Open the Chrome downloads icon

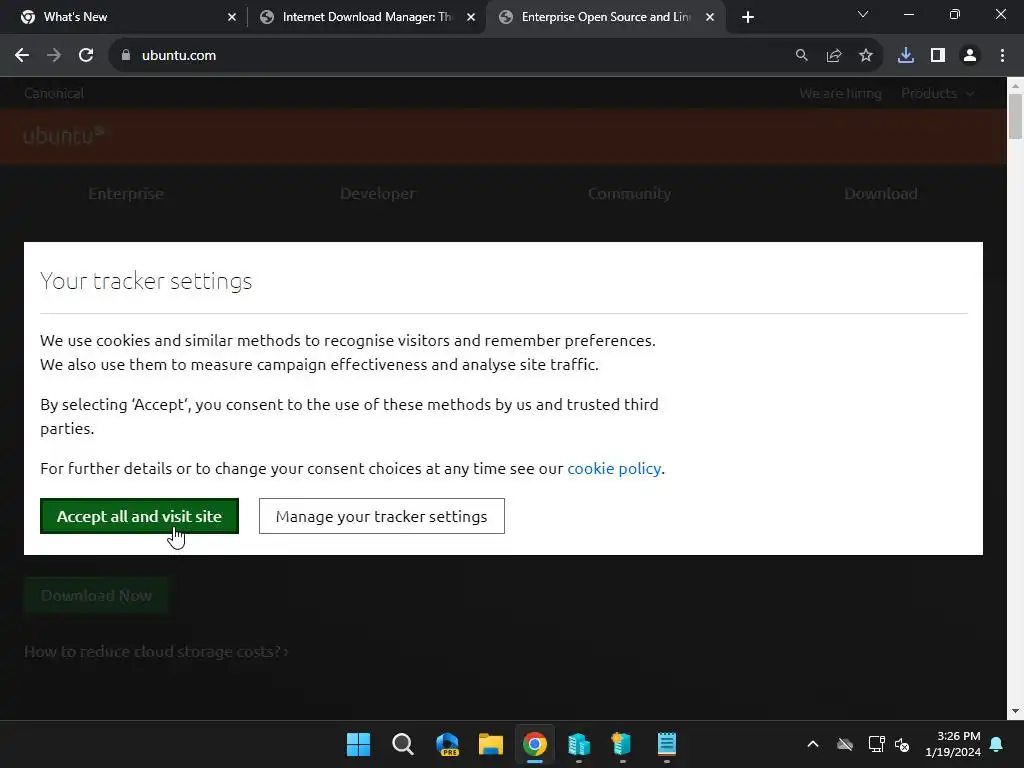coord(906,56)
